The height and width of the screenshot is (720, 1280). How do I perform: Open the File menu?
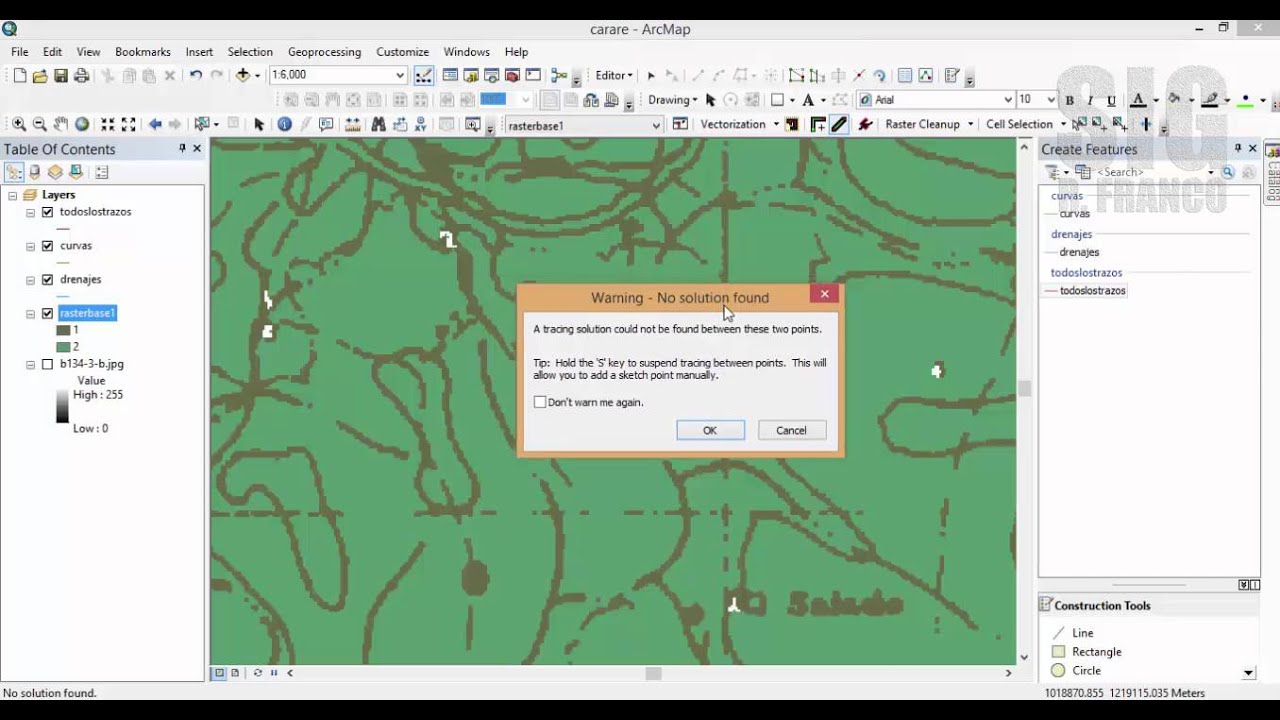(x=20, y=52)
